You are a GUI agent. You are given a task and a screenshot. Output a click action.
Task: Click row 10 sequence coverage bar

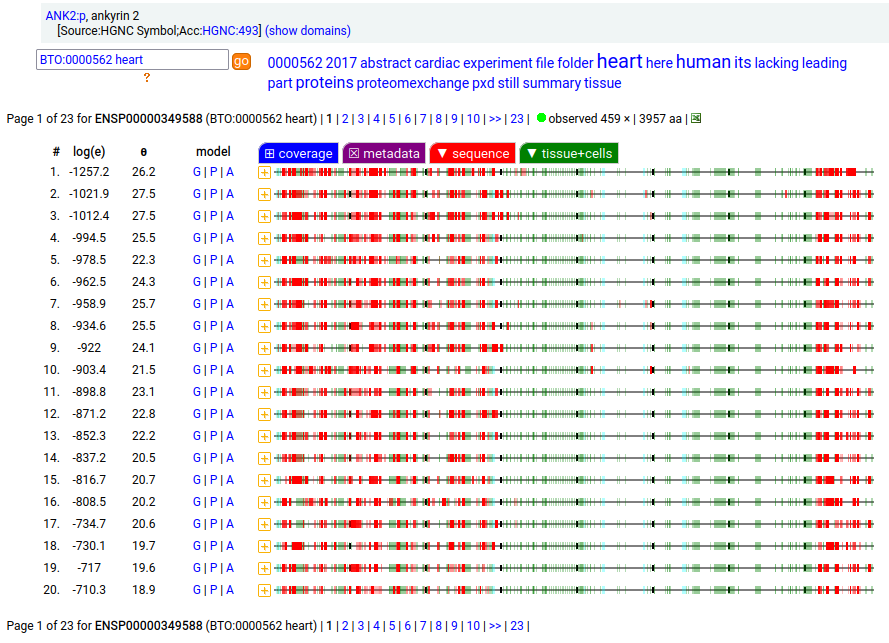pyautogui.click(x=574, y=370)
